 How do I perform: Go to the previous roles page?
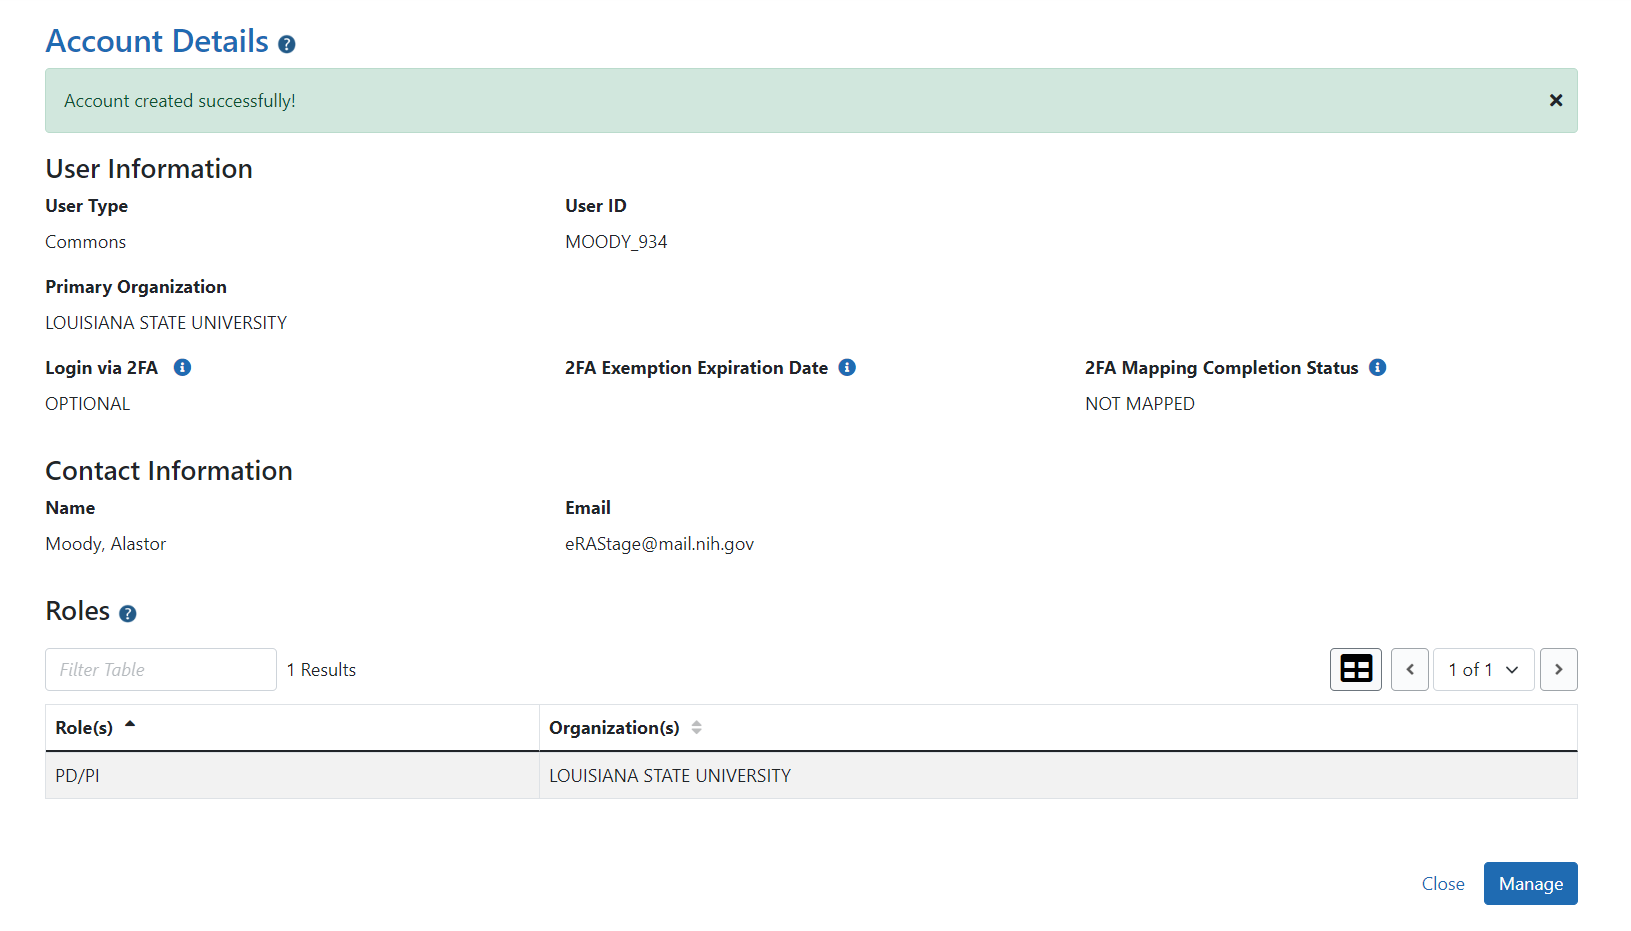(1409, 670)
